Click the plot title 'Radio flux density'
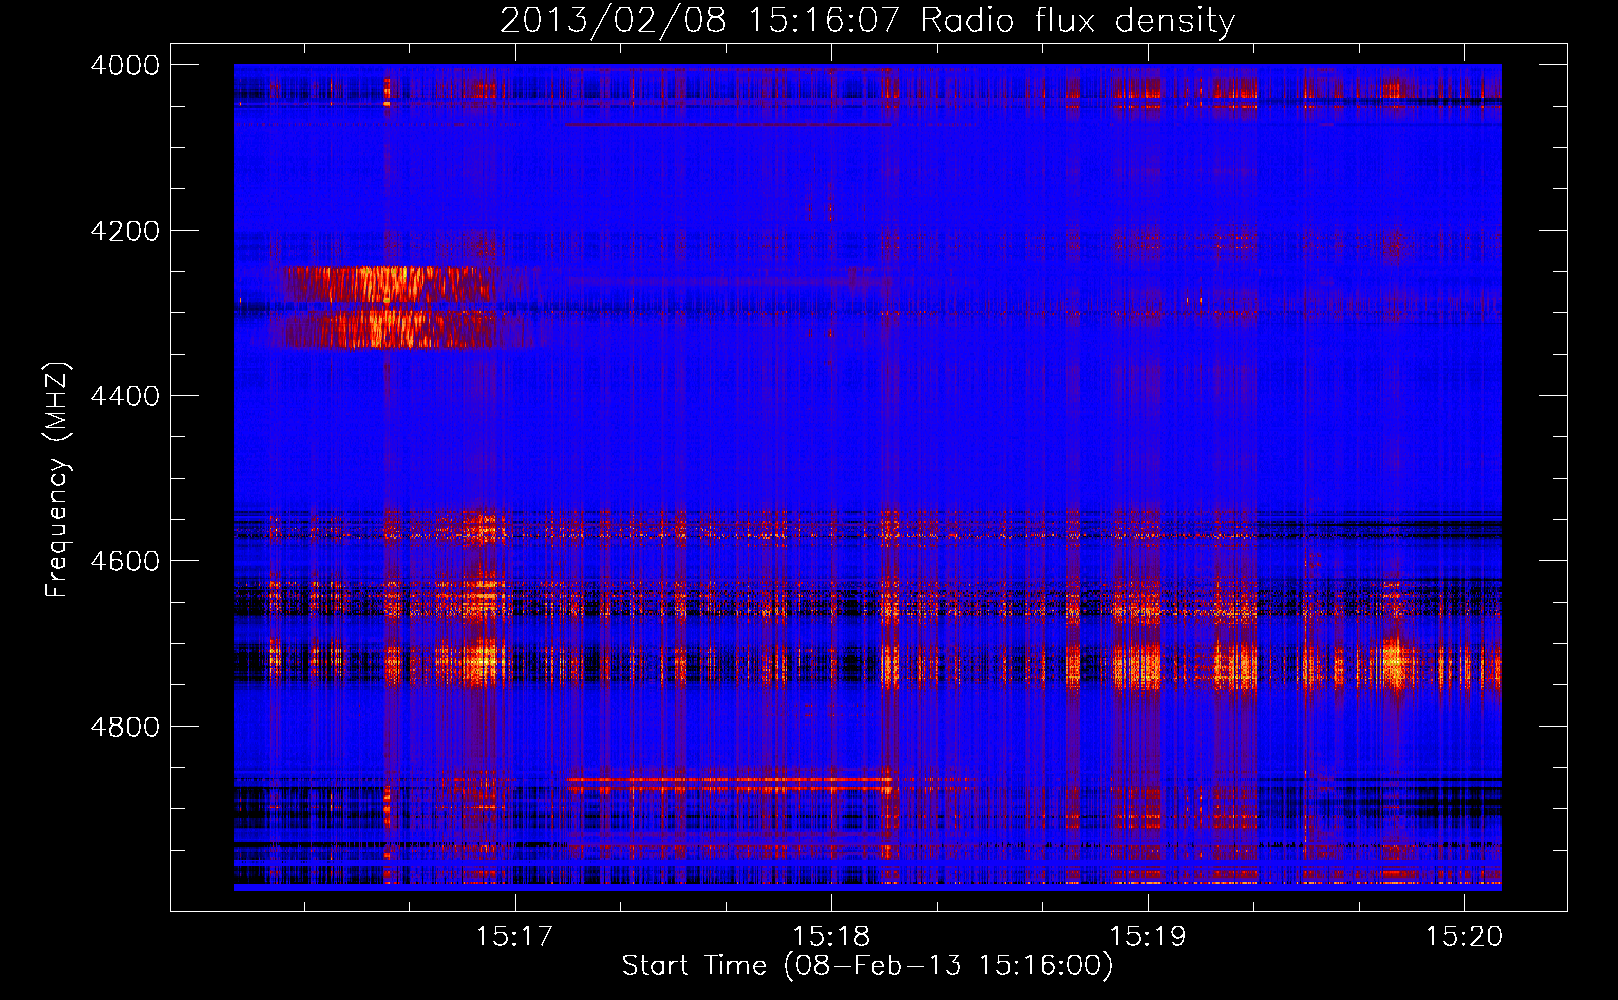Screen dimensions: 1618x1000 coord(1078,20)
